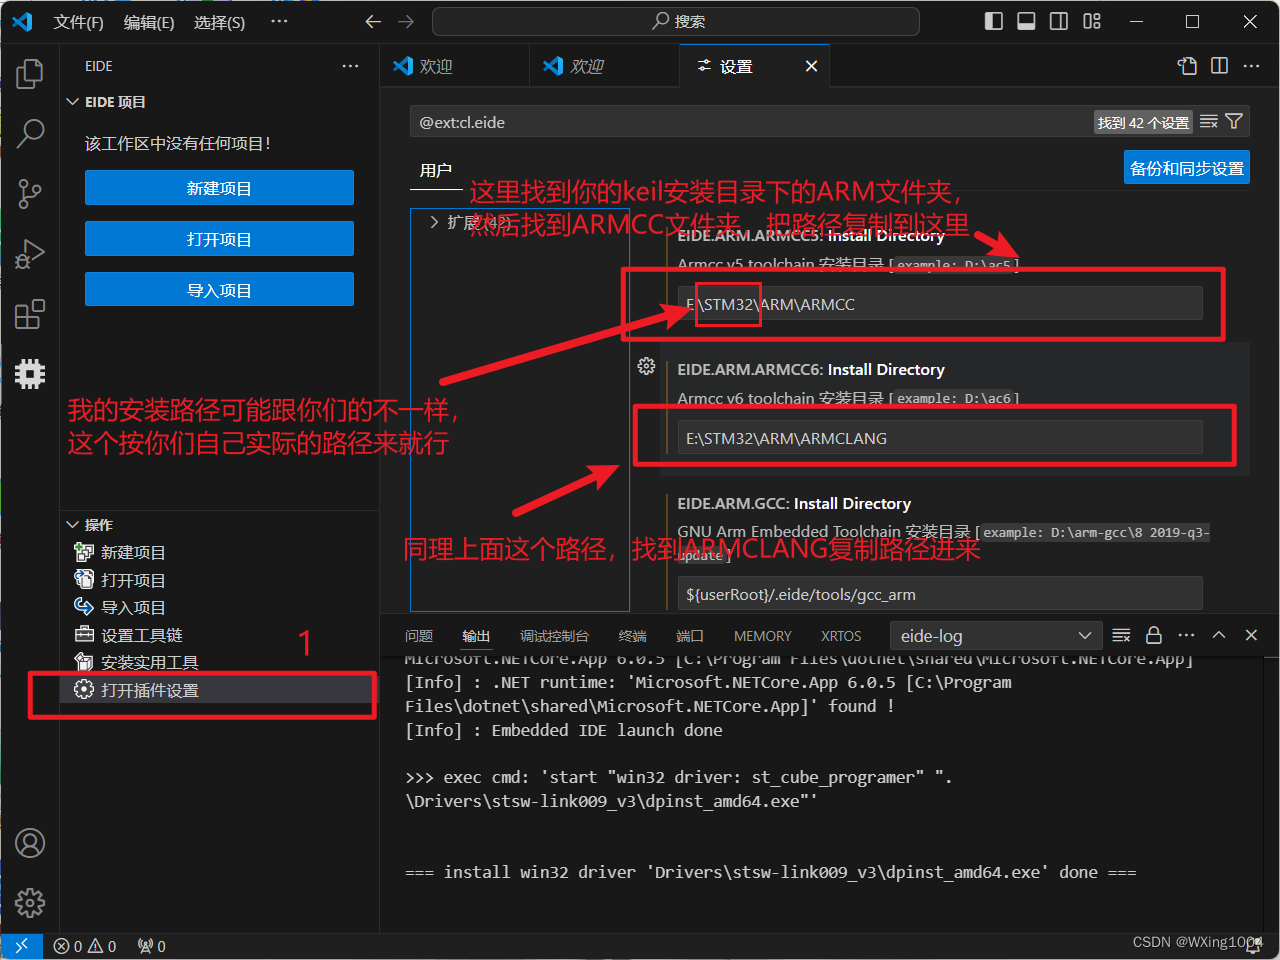Split the editor to the right
The image size is (1280, 960).
pos(1219,65)
